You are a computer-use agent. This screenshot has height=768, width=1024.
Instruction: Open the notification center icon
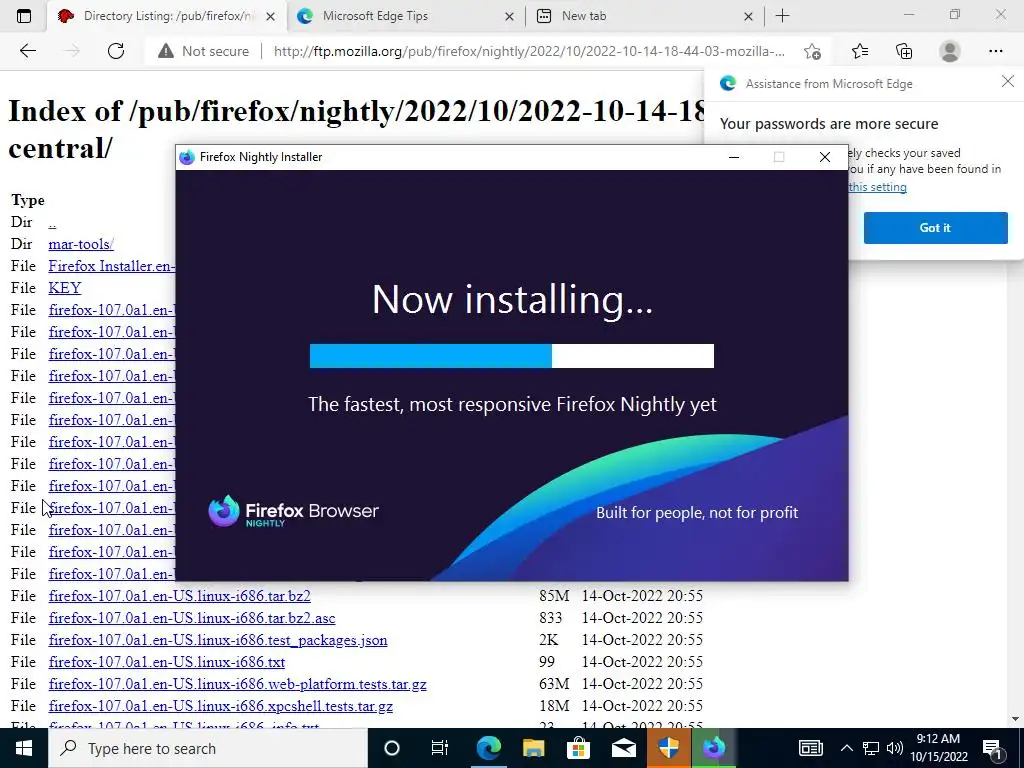(992, 748)
